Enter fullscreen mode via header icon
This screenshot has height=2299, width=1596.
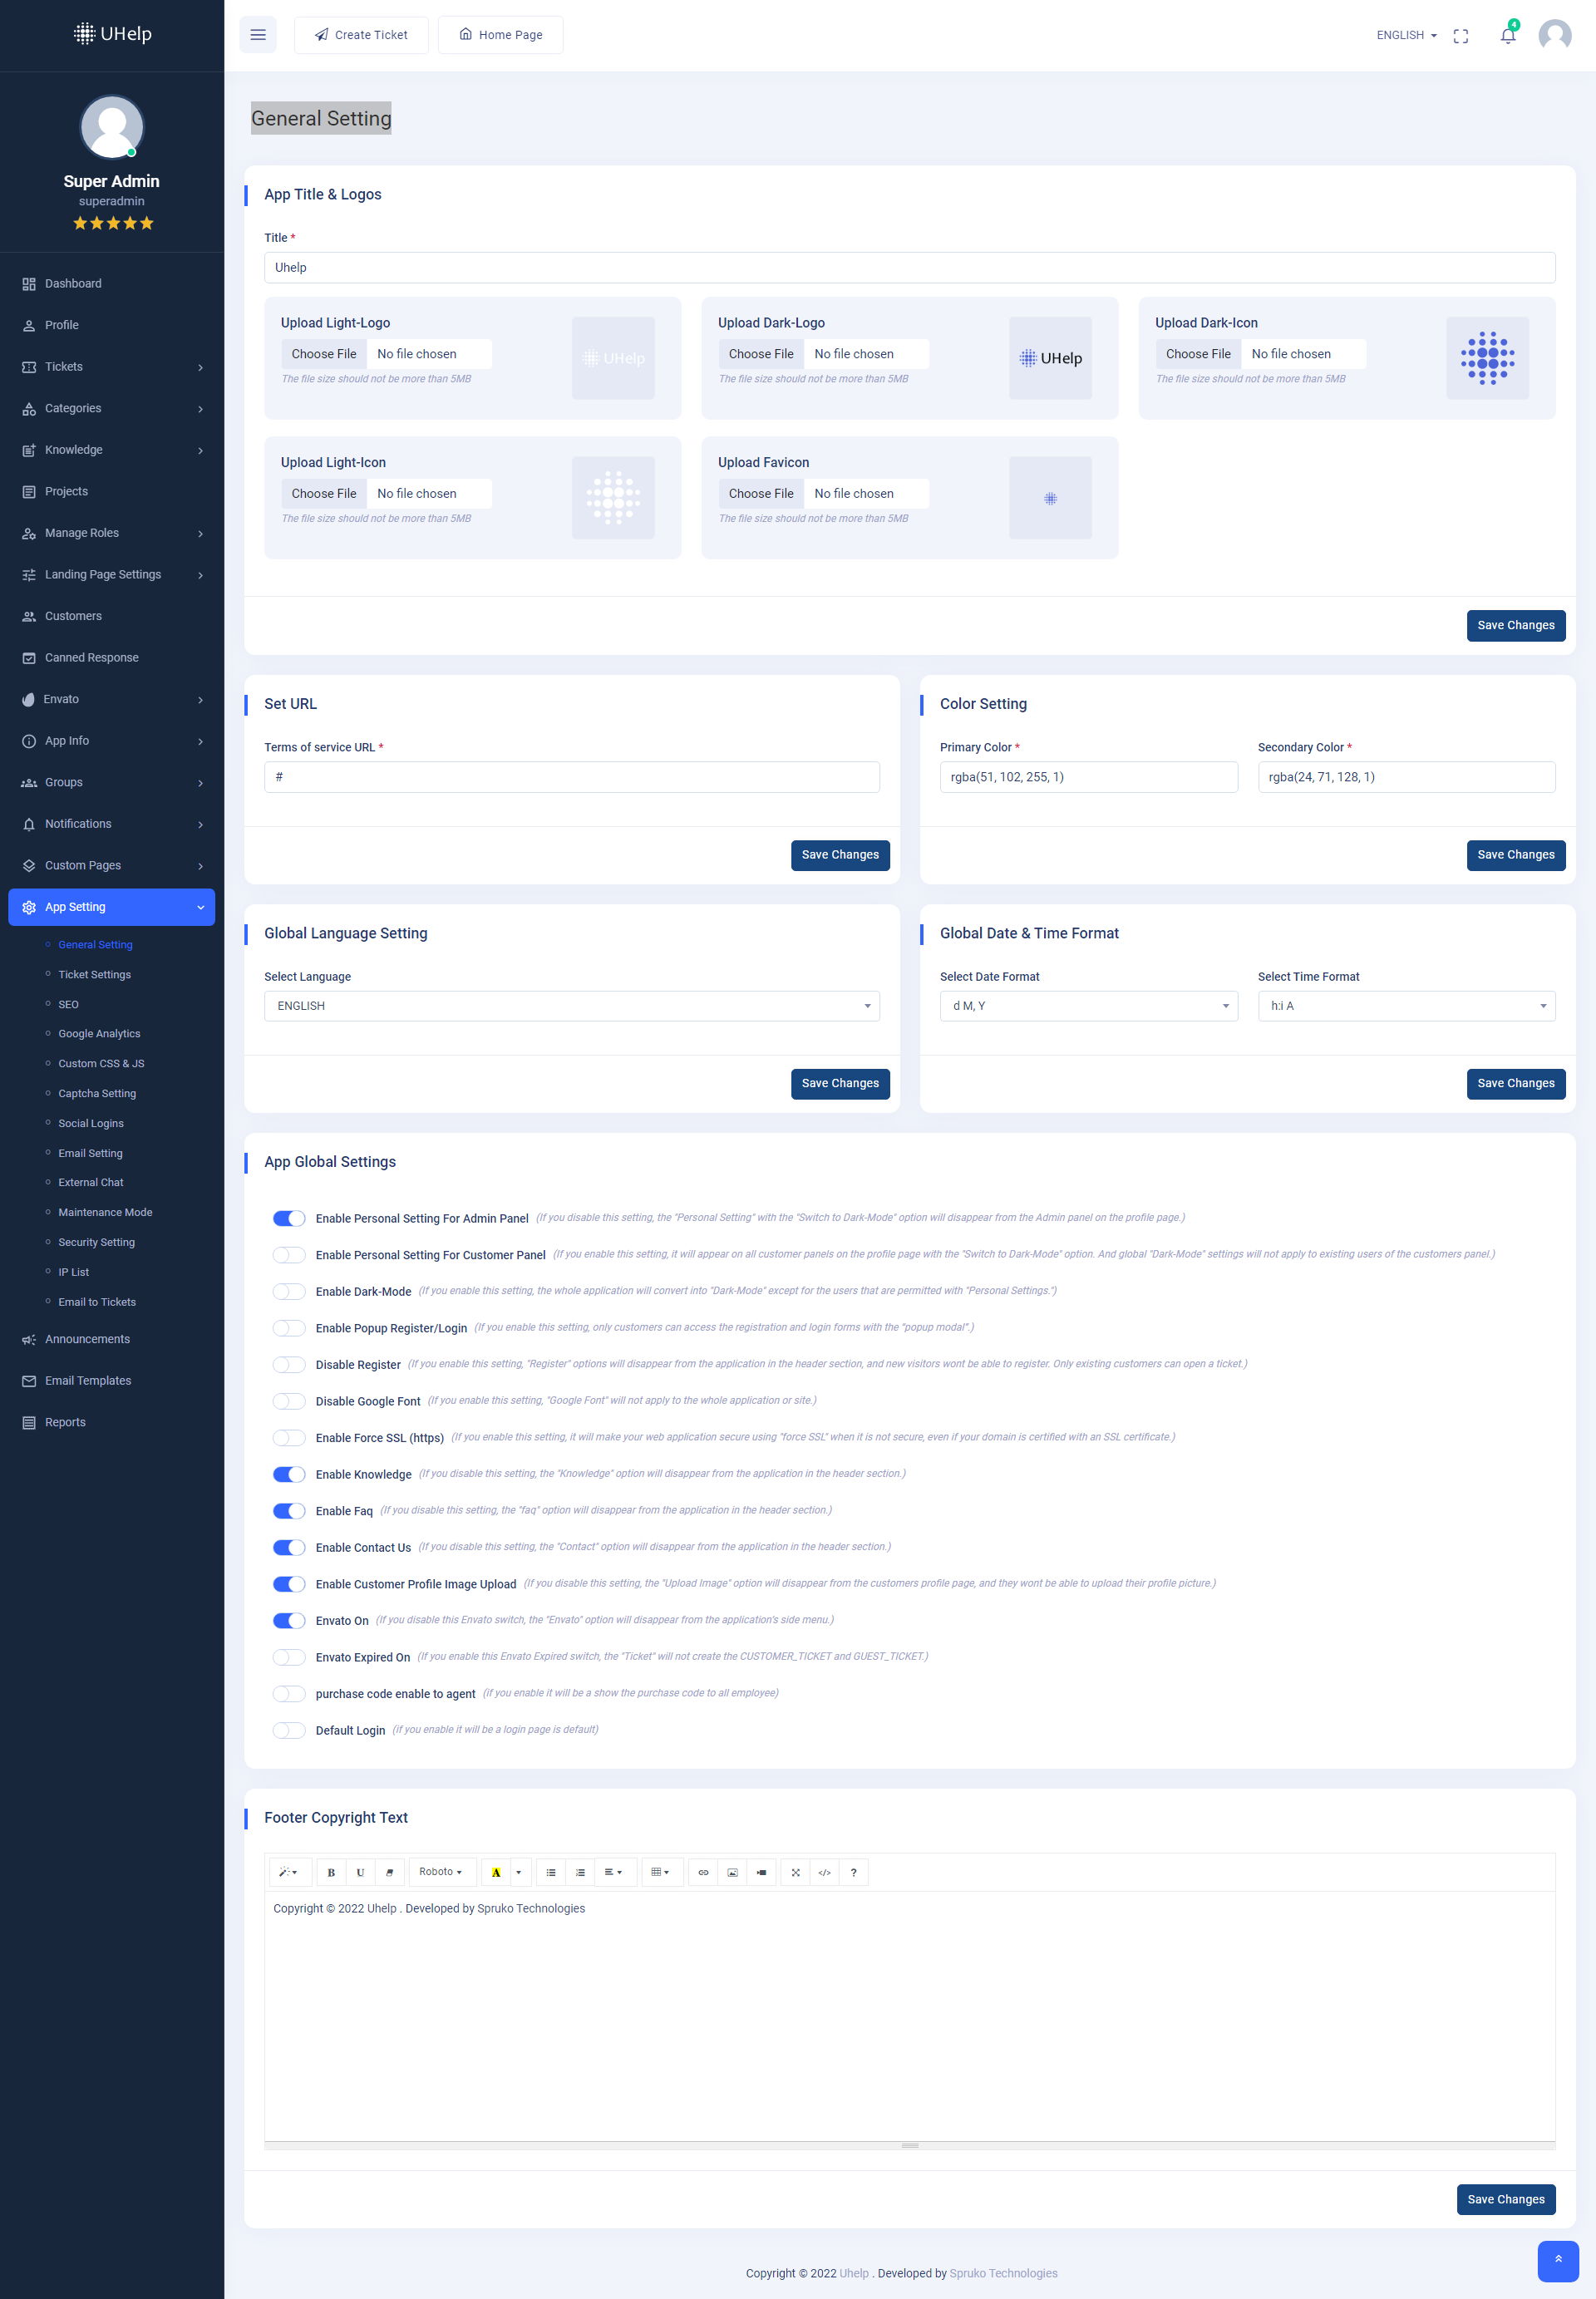click(x=1460, y=36)
